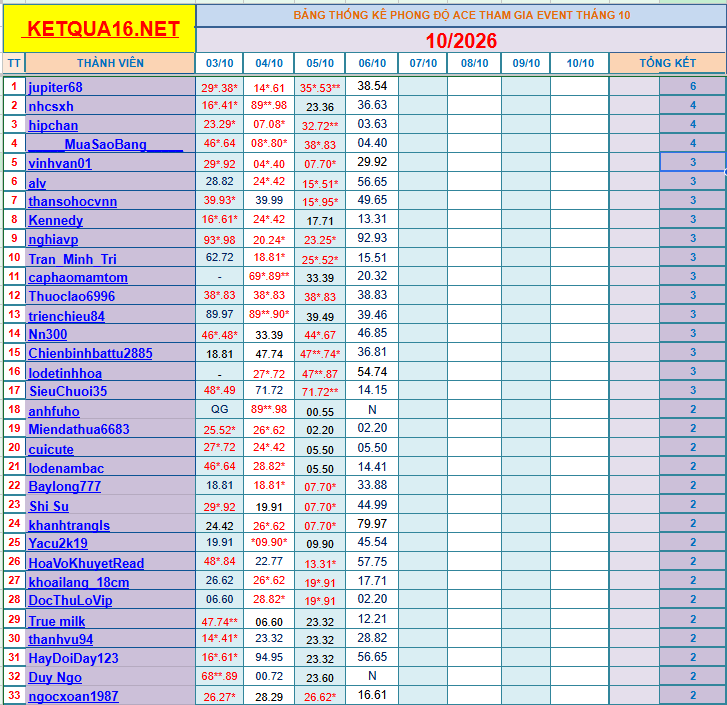
Task: Open SieuChuoi35 member link
Action: point(68,391)
